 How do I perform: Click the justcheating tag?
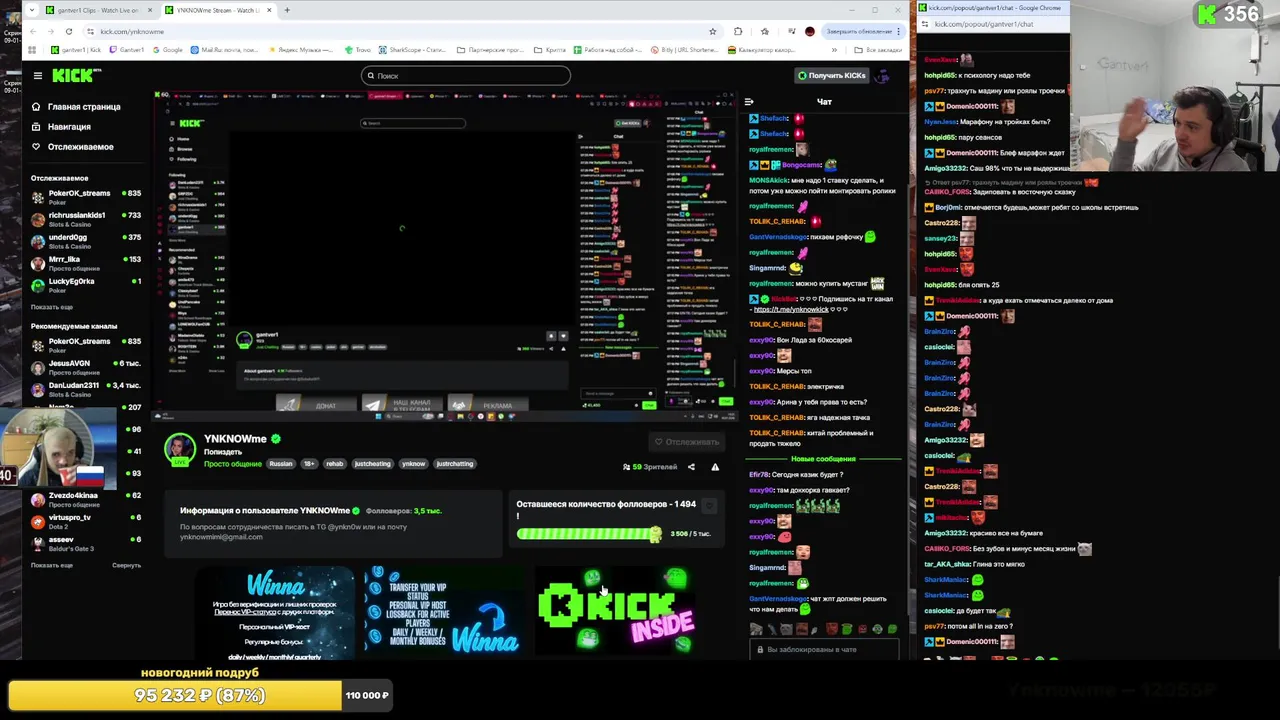(372, 464)
